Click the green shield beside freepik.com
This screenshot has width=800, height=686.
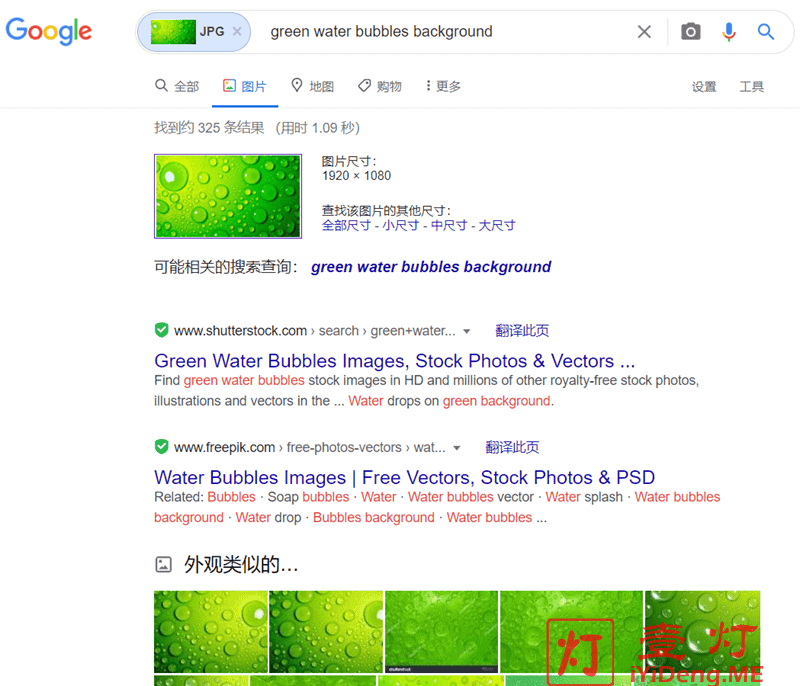(161, 447)
